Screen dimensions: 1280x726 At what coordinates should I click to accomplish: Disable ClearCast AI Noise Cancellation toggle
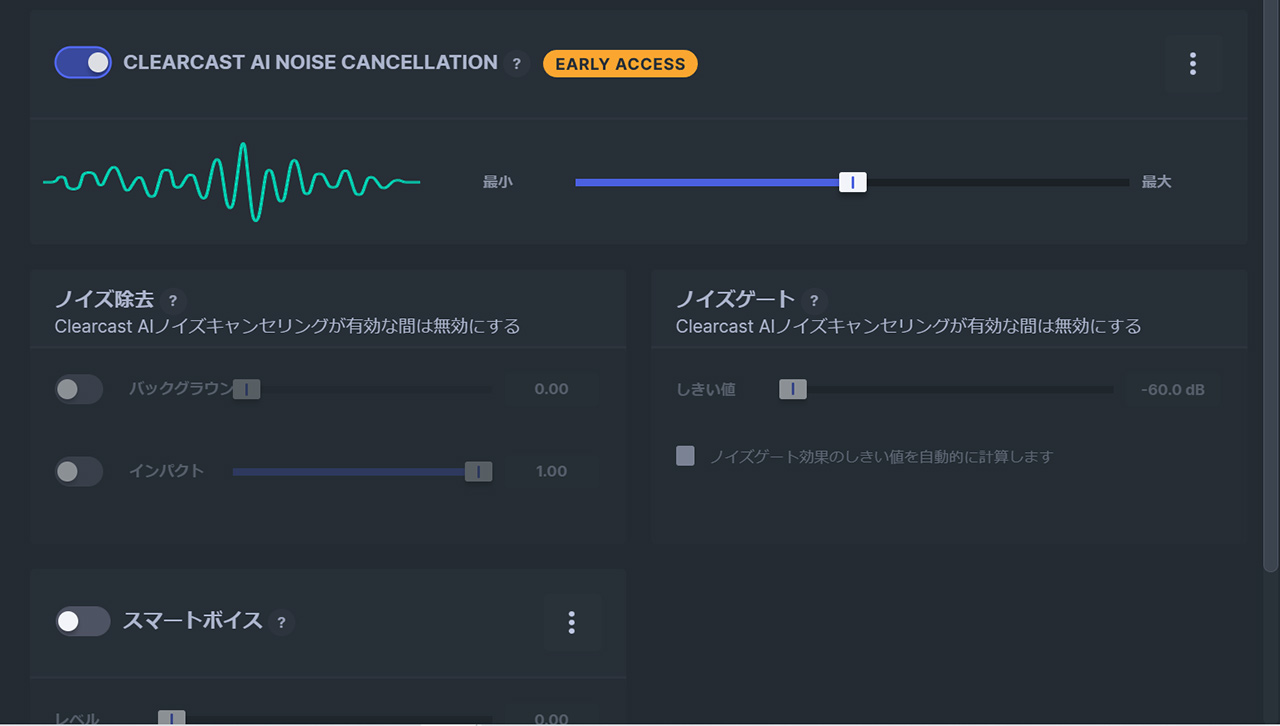point(83,63)
